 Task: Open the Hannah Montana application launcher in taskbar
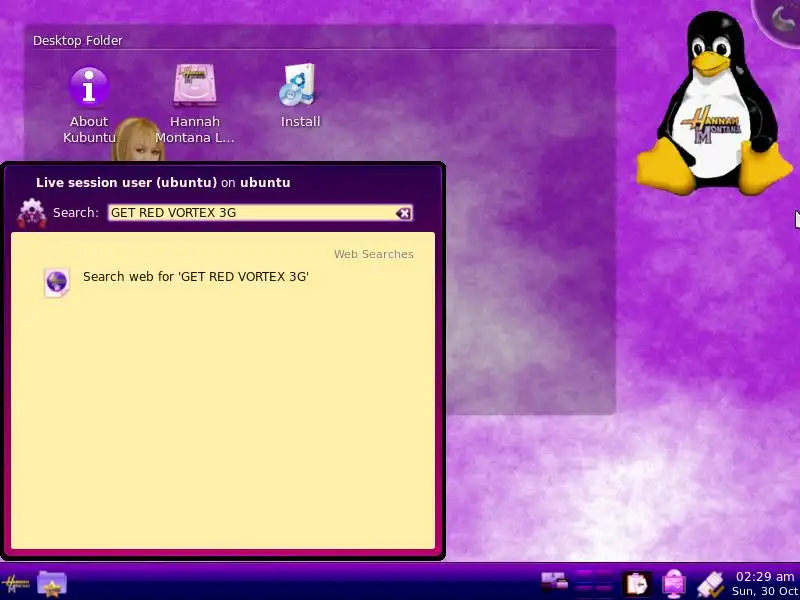[x=16, y=584]
